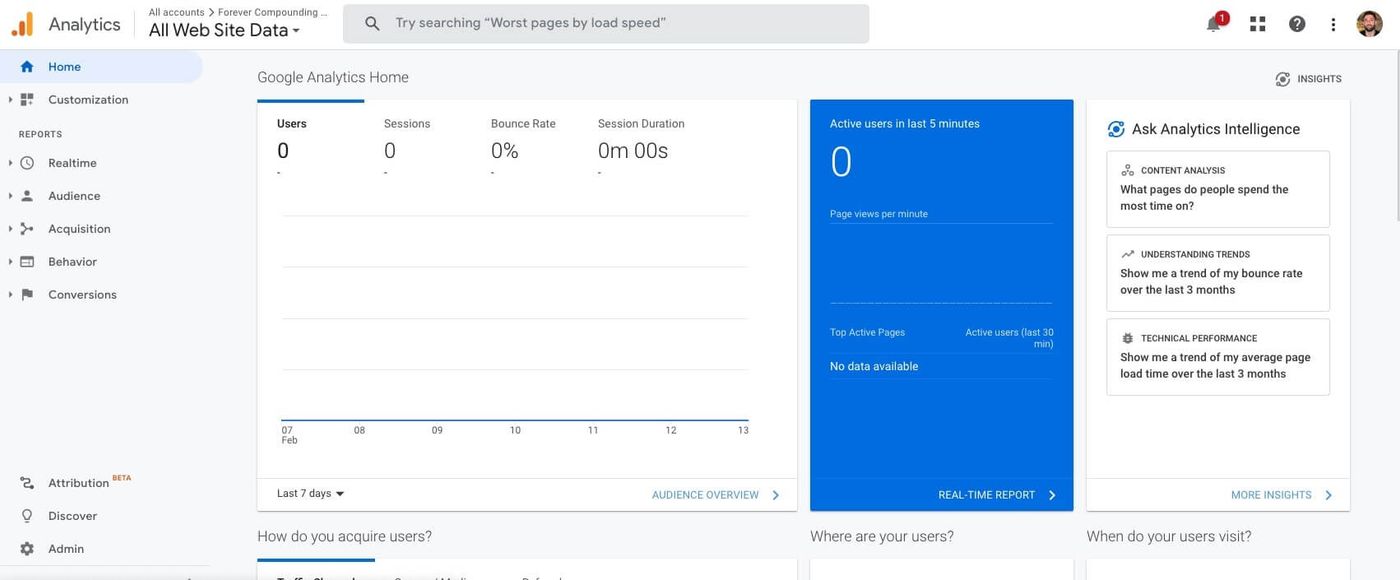Viewport: 1400px width, 580px height.
Task: Click the search magnifier icon
Action: 372,23
